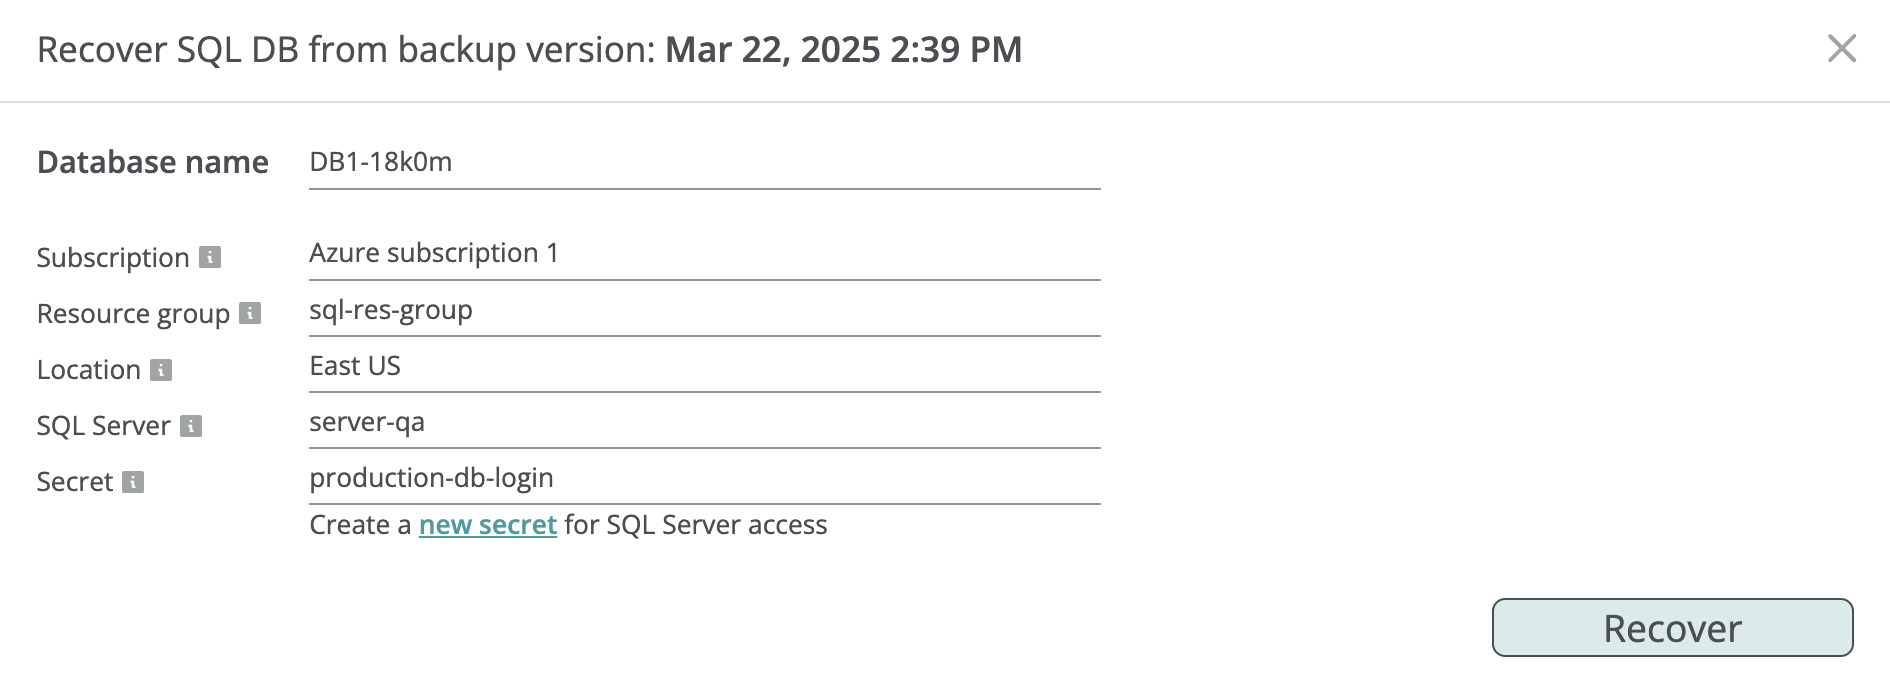Screen dimensions: 1890x694
Task: Click the SQL Server label text
Action: point(103,426)
